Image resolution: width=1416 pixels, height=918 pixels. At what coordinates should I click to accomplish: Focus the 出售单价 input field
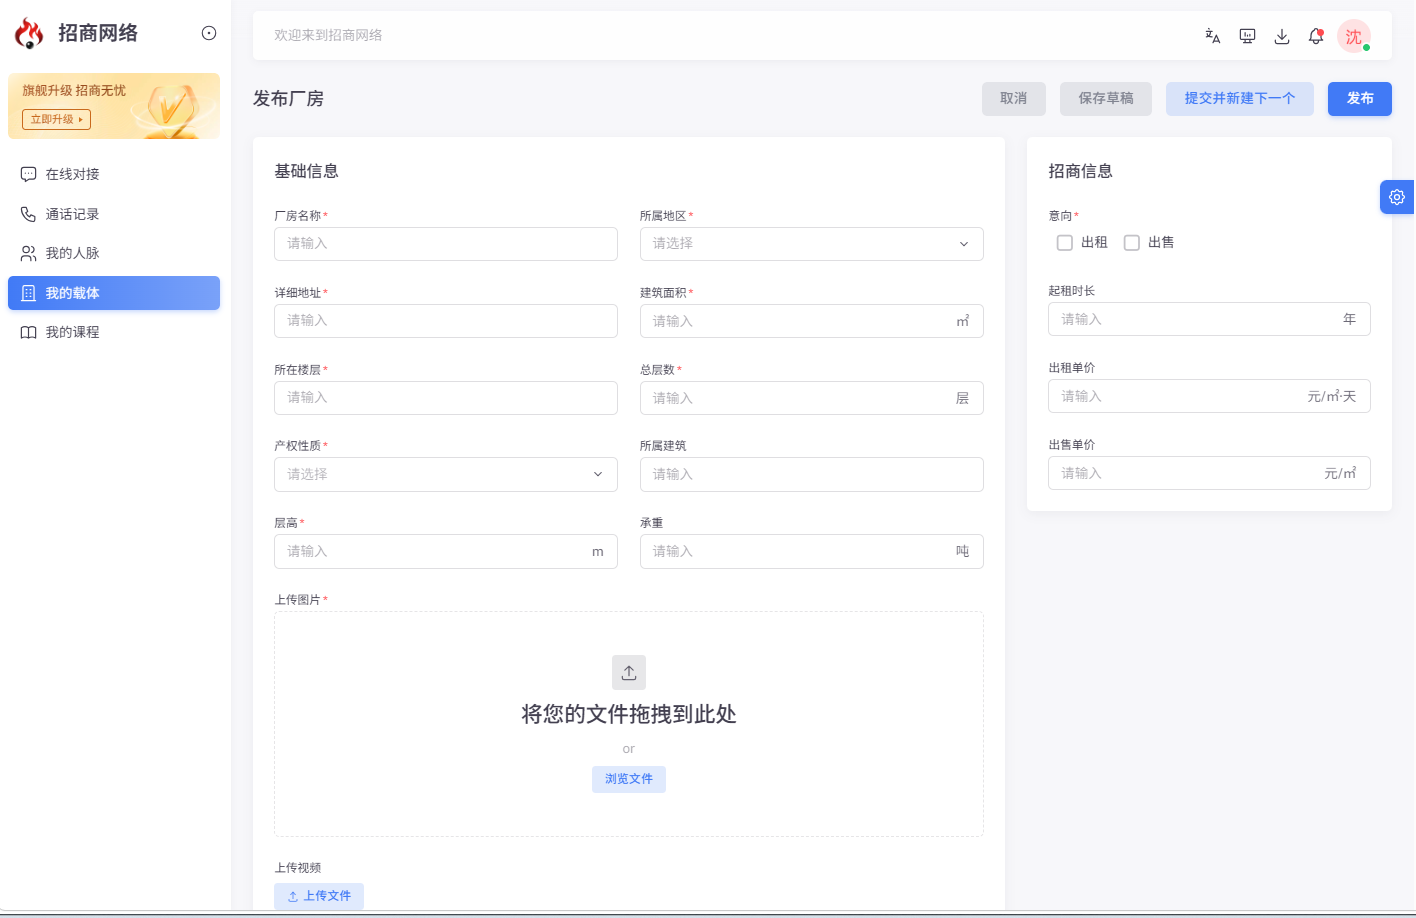click(x=1209, y=473)
